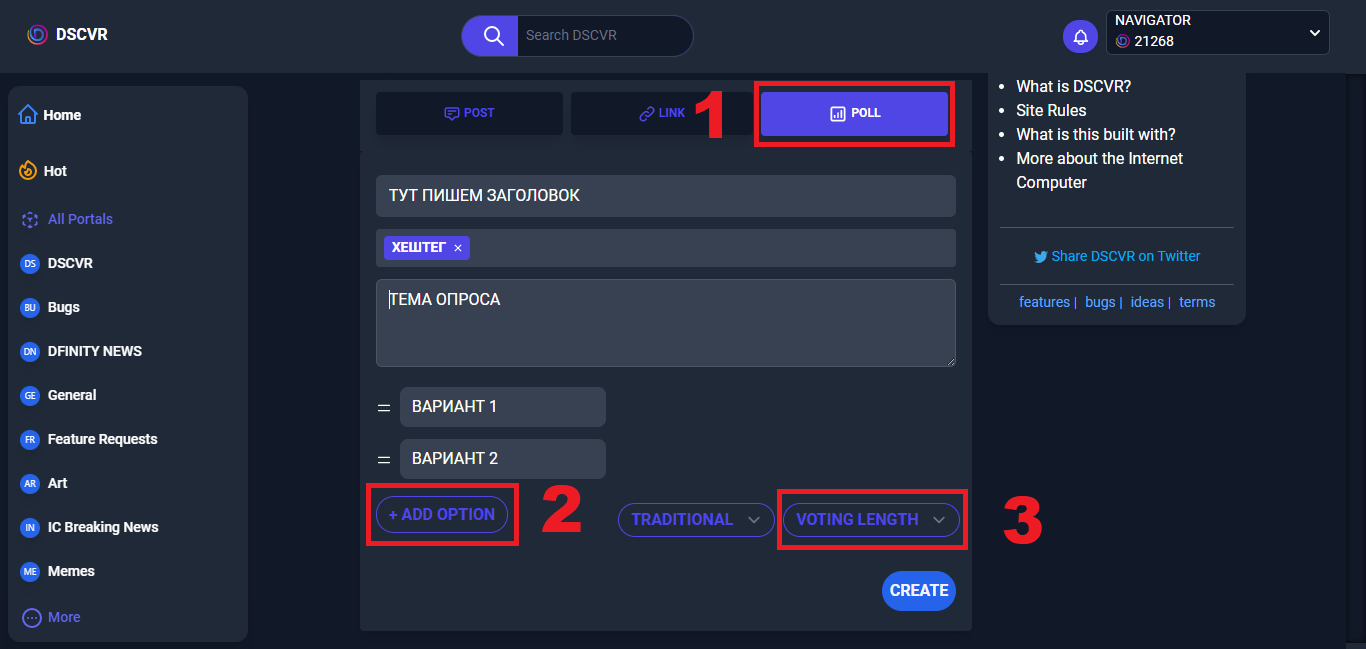Image resolution: width=1366 pixels, height=649 pixels.
Task: Switch to the POST tab
Action: (469, 113)
